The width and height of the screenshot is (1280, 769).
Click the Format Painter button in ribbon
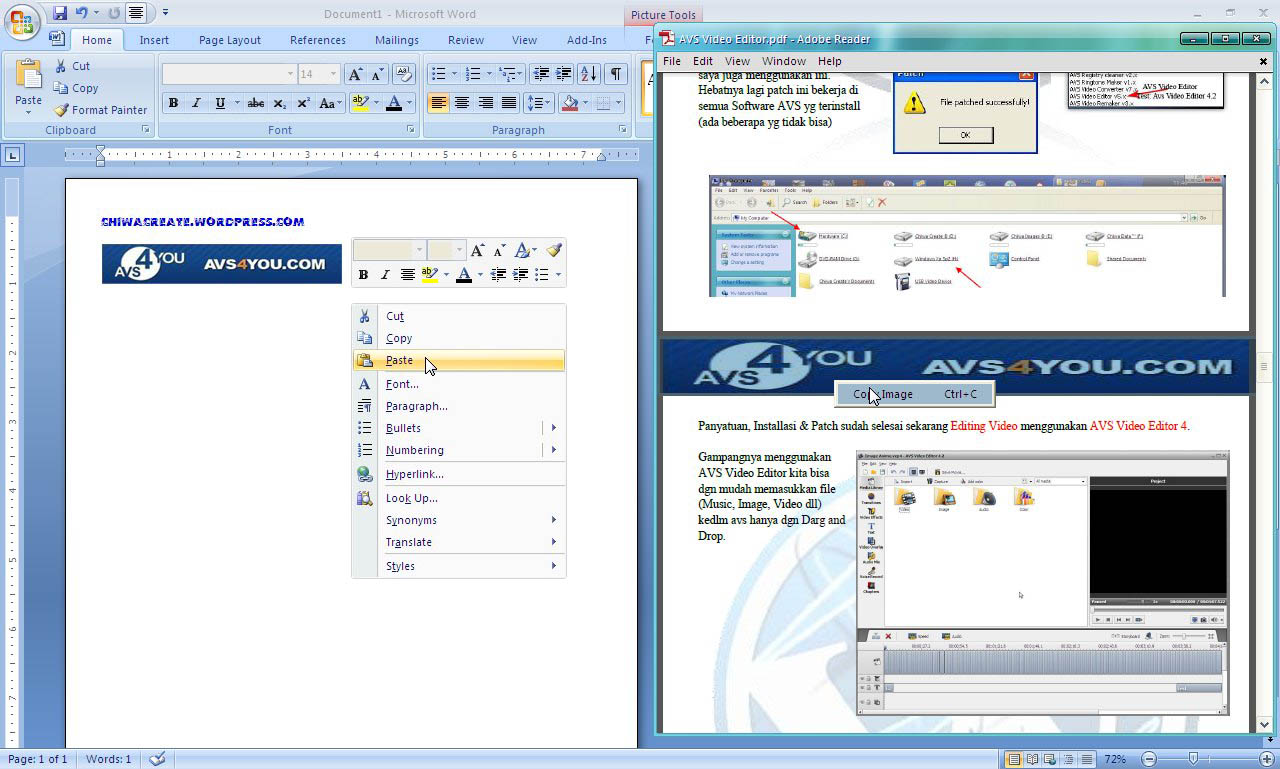click(101, 110)
